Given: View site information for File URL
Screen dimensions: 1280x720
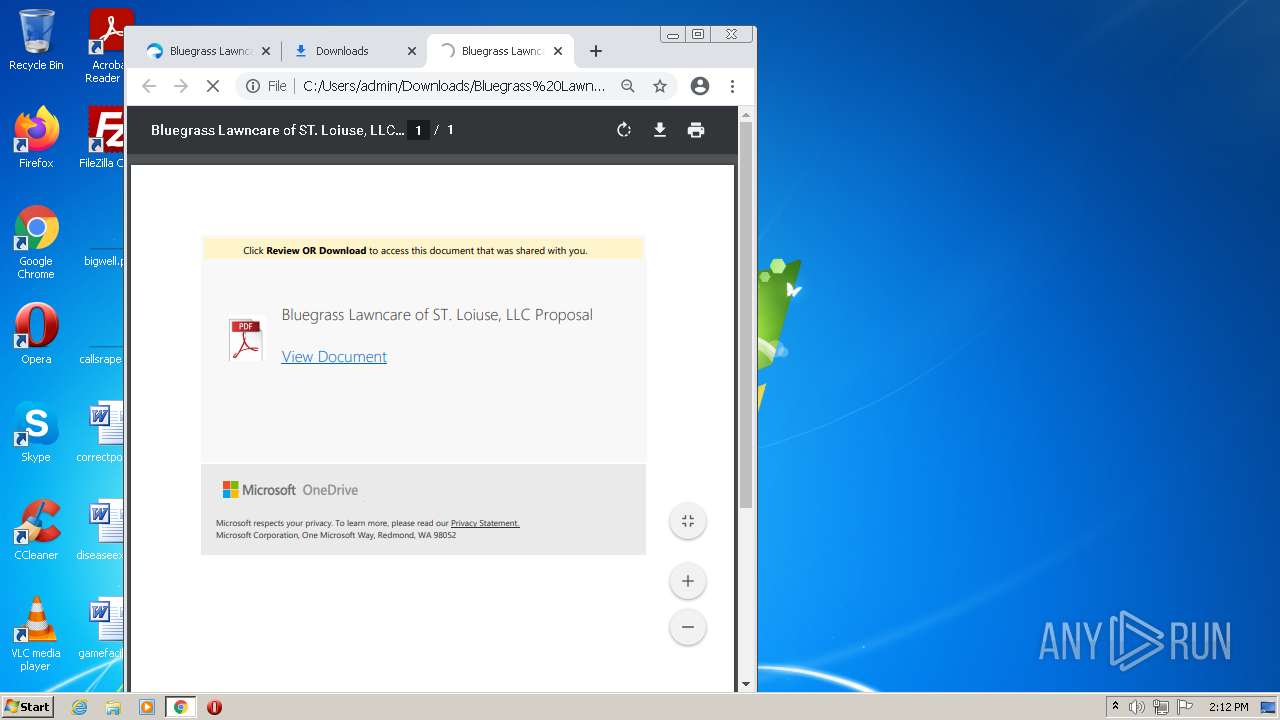Looking at the screenshot, I should (x=266, y=86).
